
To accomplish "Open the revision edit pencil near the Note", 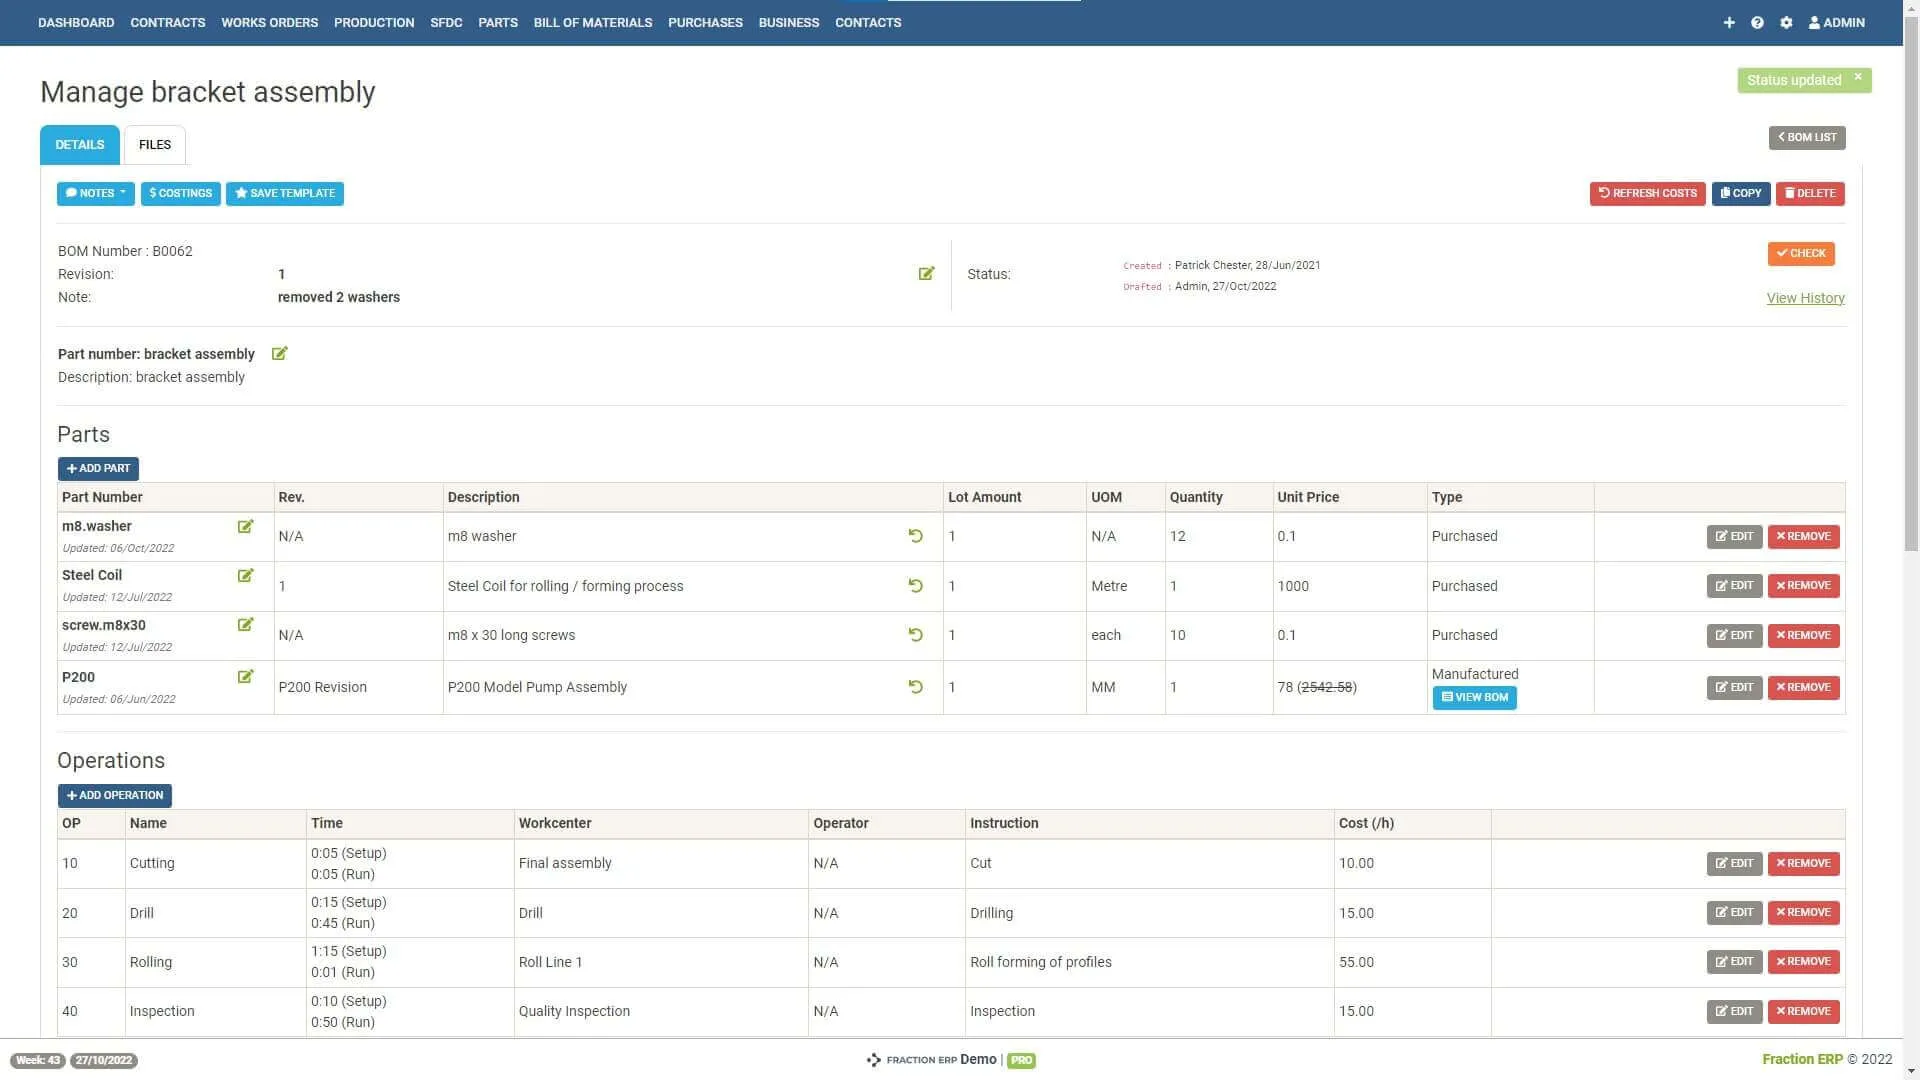I will (926, 273).
